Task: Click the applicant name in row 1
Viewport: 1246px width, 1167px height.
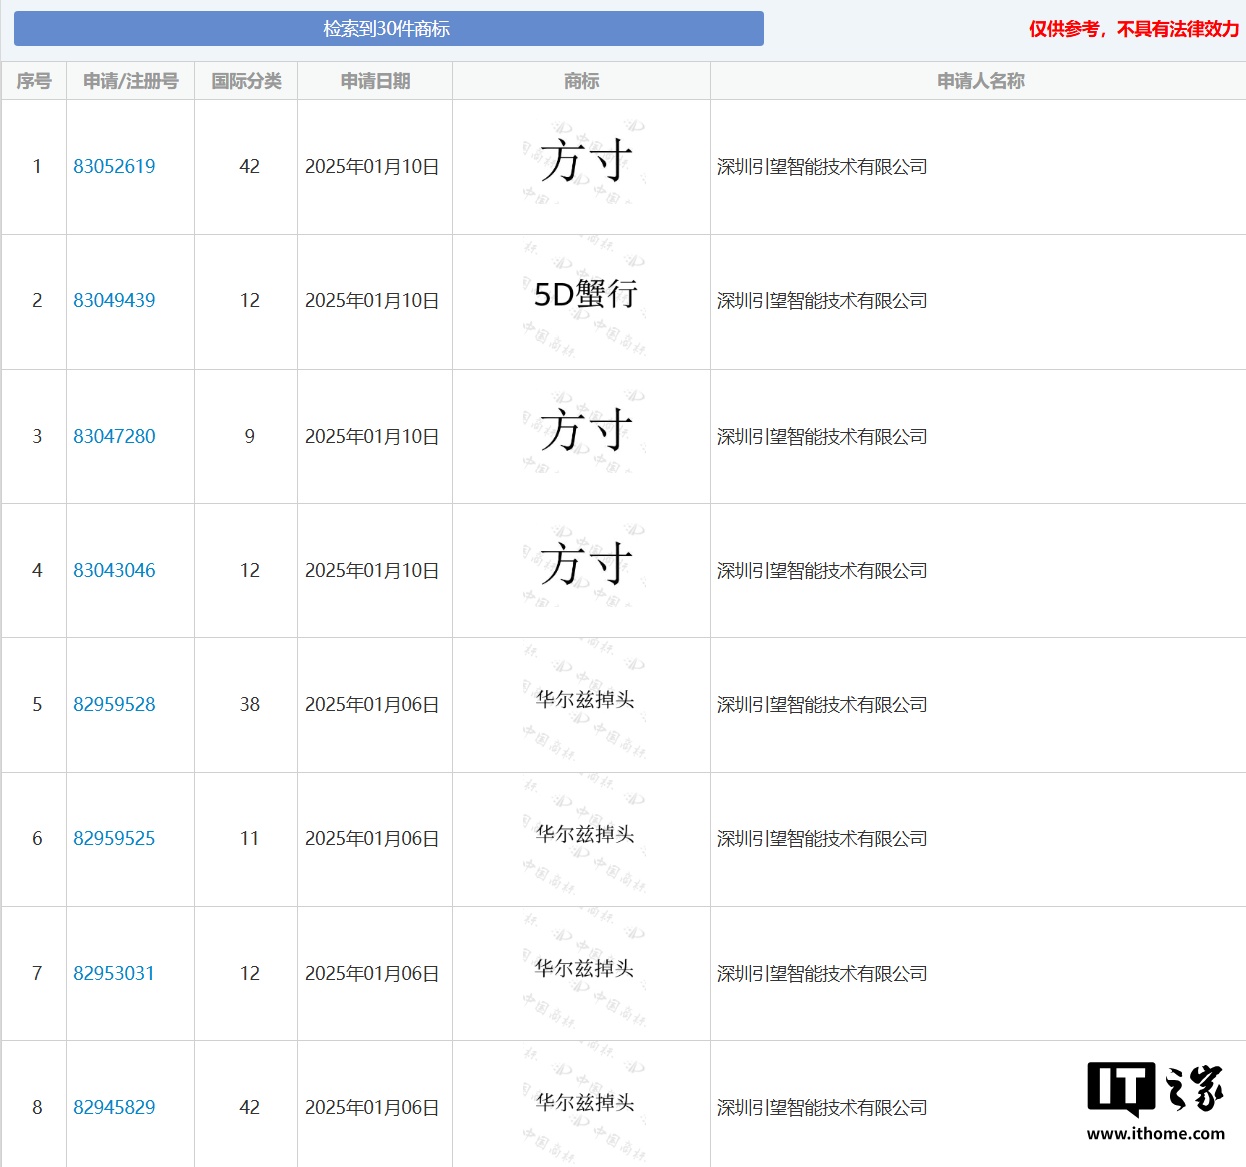Action: (x=822, y=167)
